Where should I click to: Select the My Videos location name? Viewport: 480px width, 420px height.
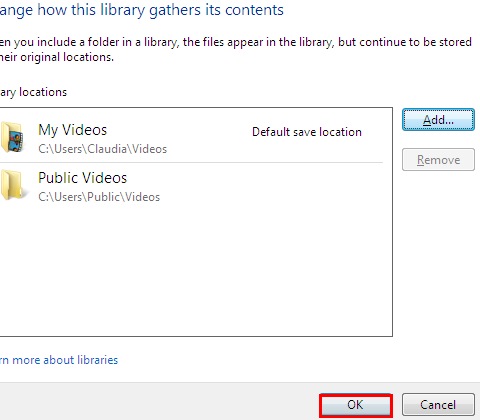tap(72, 130)
